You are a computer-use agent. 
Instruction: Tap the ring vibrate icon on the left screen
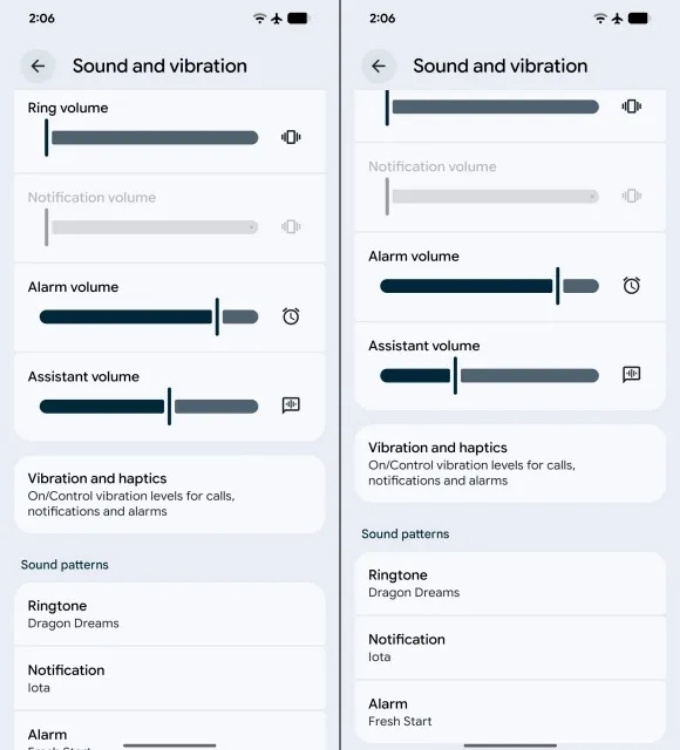pyautogui.click(x=291, y=137)
